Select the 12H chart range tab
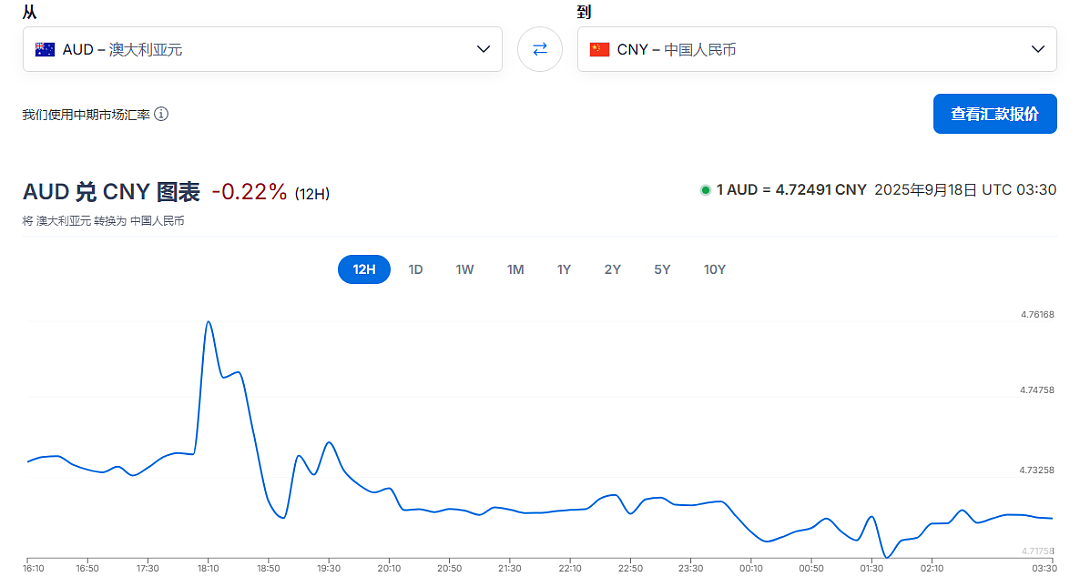Screen dimensions: 1080x577 (364, 269)
